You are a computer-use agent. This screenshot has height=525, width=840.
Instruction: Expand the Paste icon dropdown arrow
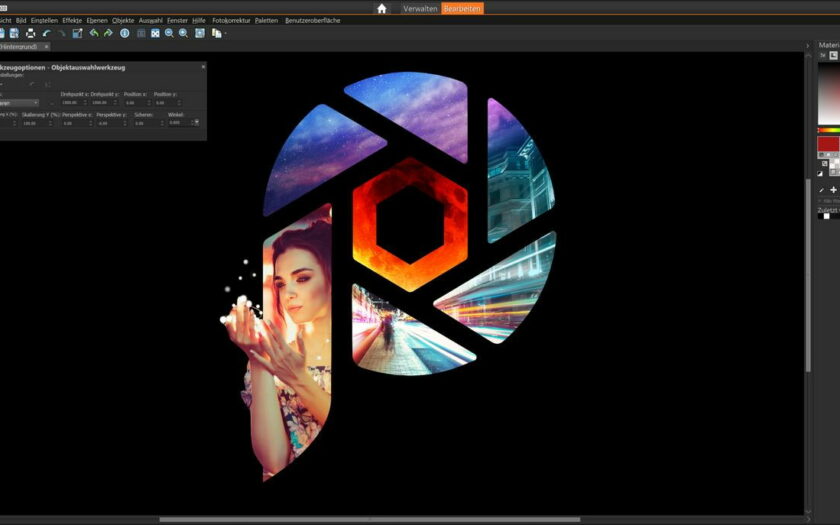pyautogui.click(x=226, y=34)
